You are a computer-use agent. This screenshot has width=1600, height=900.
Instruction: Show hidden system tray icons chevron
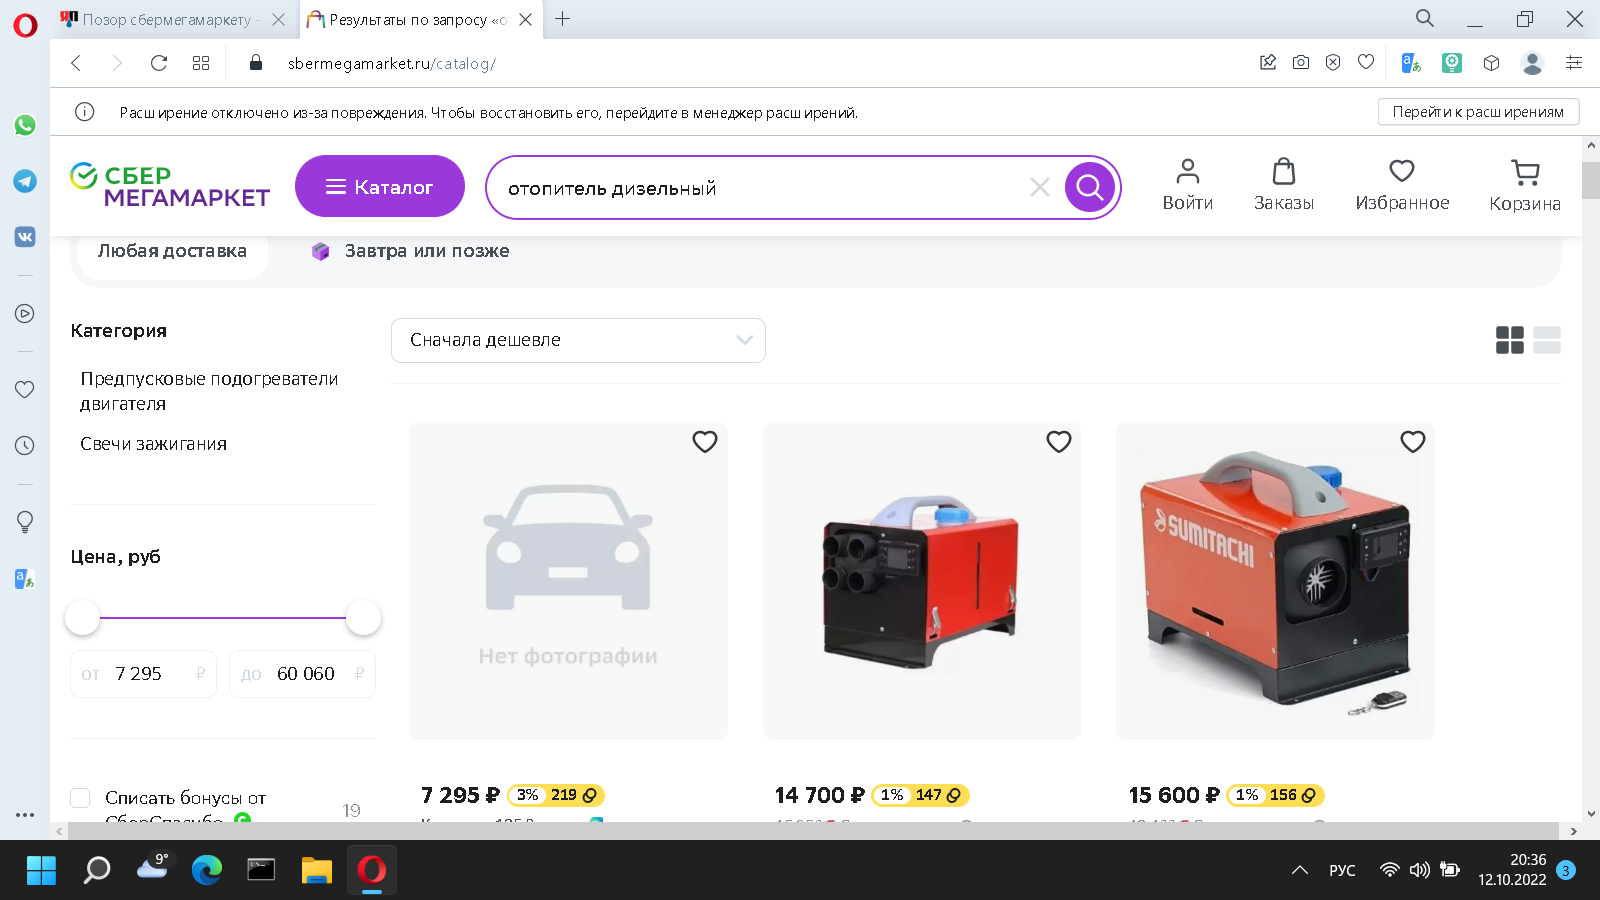coord(1300,870)
